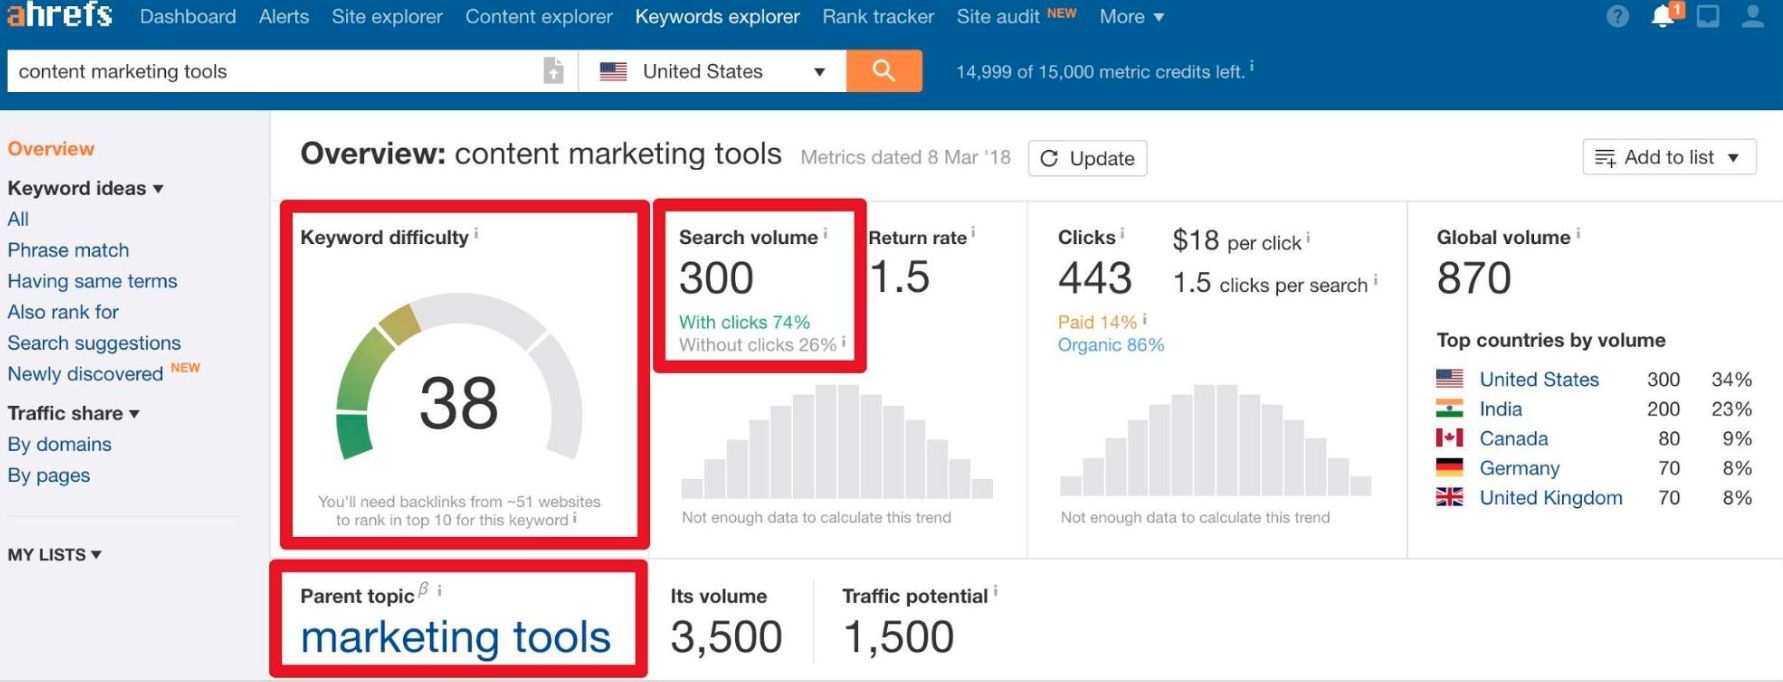Switch to Content explorer
The height and width of the screenshot is (682, 1783).
click(539, 17)
